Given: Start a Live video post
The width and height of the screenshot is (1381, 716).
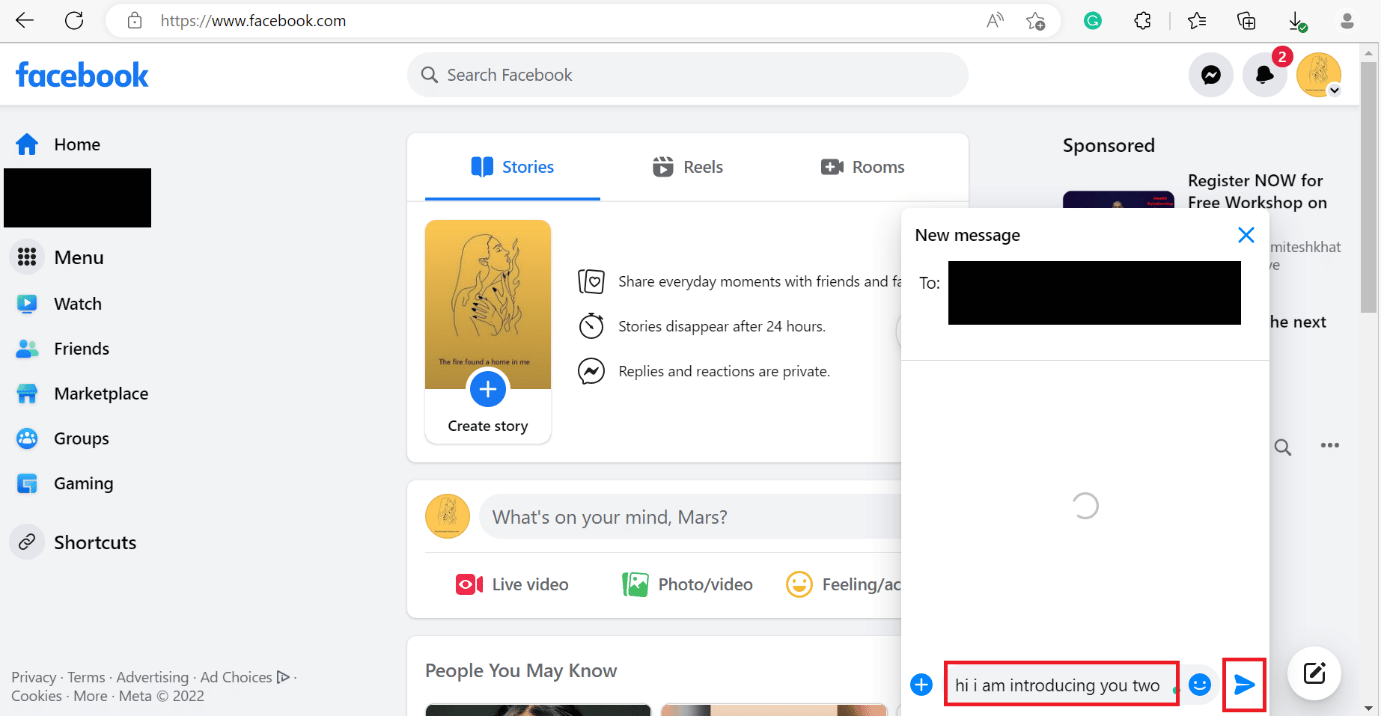Looking at the screenshot, I should click(x=512, y=584).
